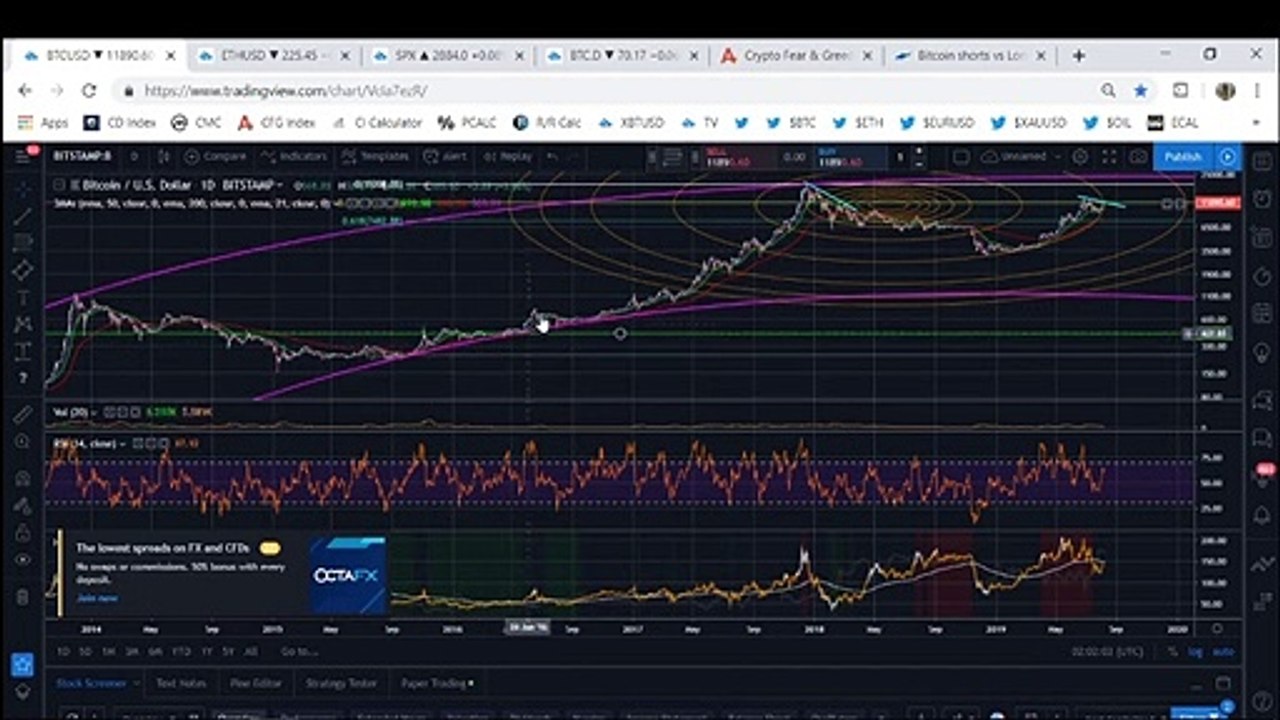This screenshot has height=720, width=1280.
Task: Open the Pine Editor panel tab
Action: point(256,684)
